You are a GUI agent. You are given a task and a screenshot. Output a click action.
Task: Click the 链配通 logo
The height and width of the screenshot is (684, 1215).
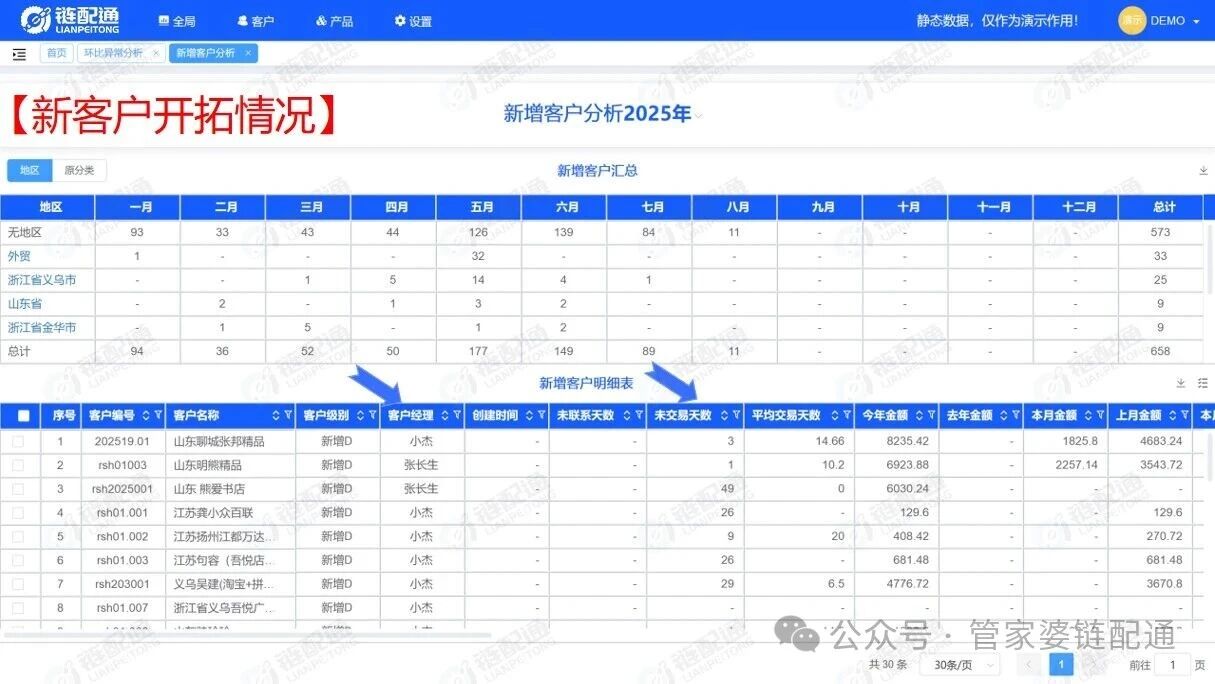pyautogui.click(x=70, y=20)
